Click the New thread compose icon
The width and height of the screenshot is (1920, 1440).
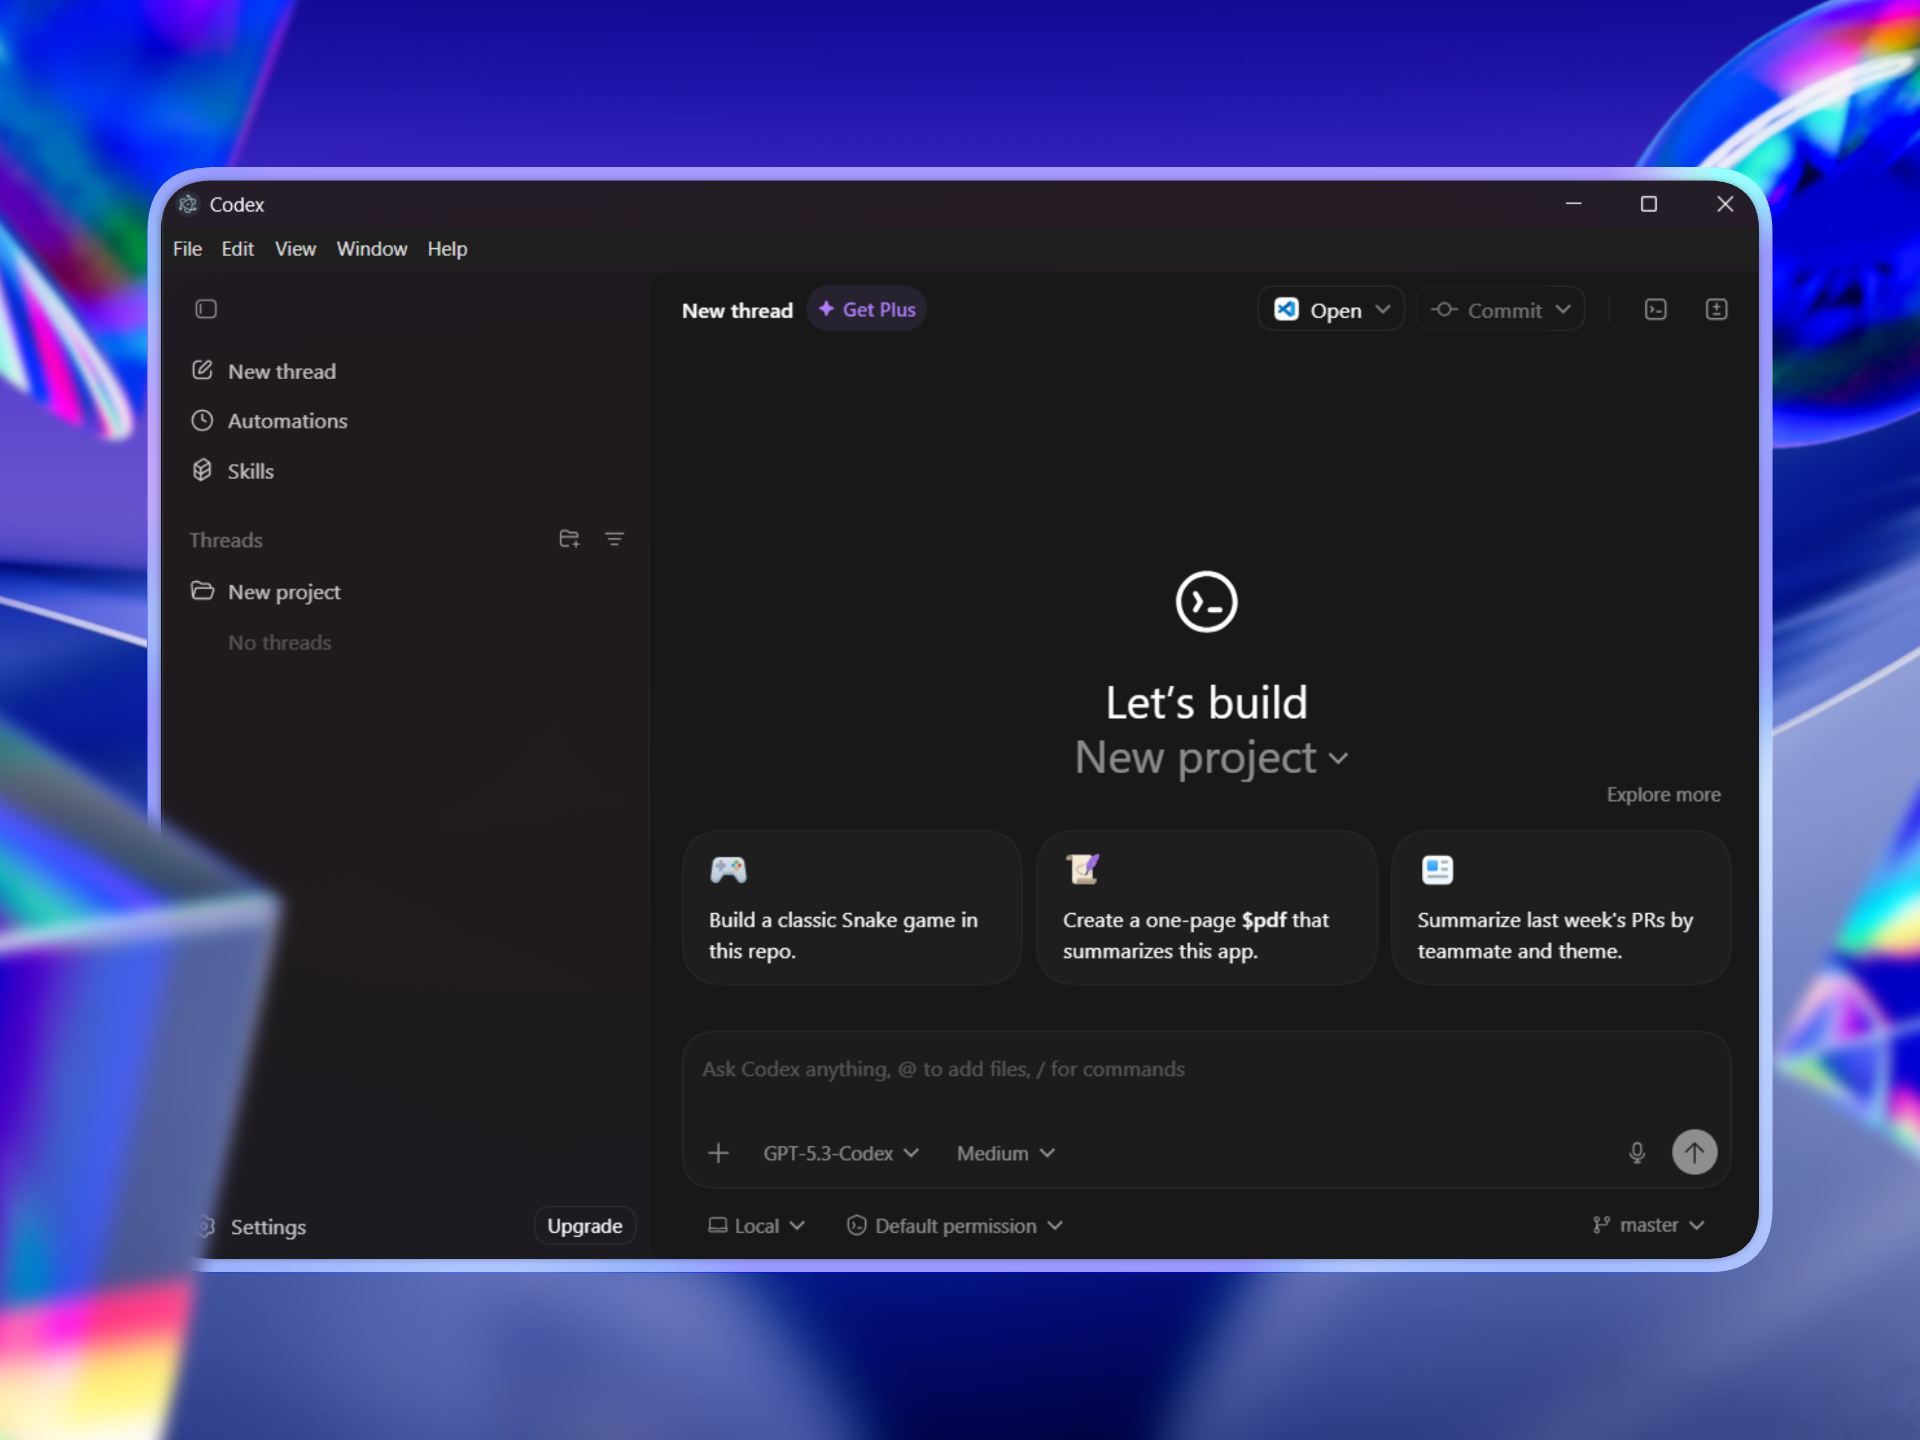[202, 370]
